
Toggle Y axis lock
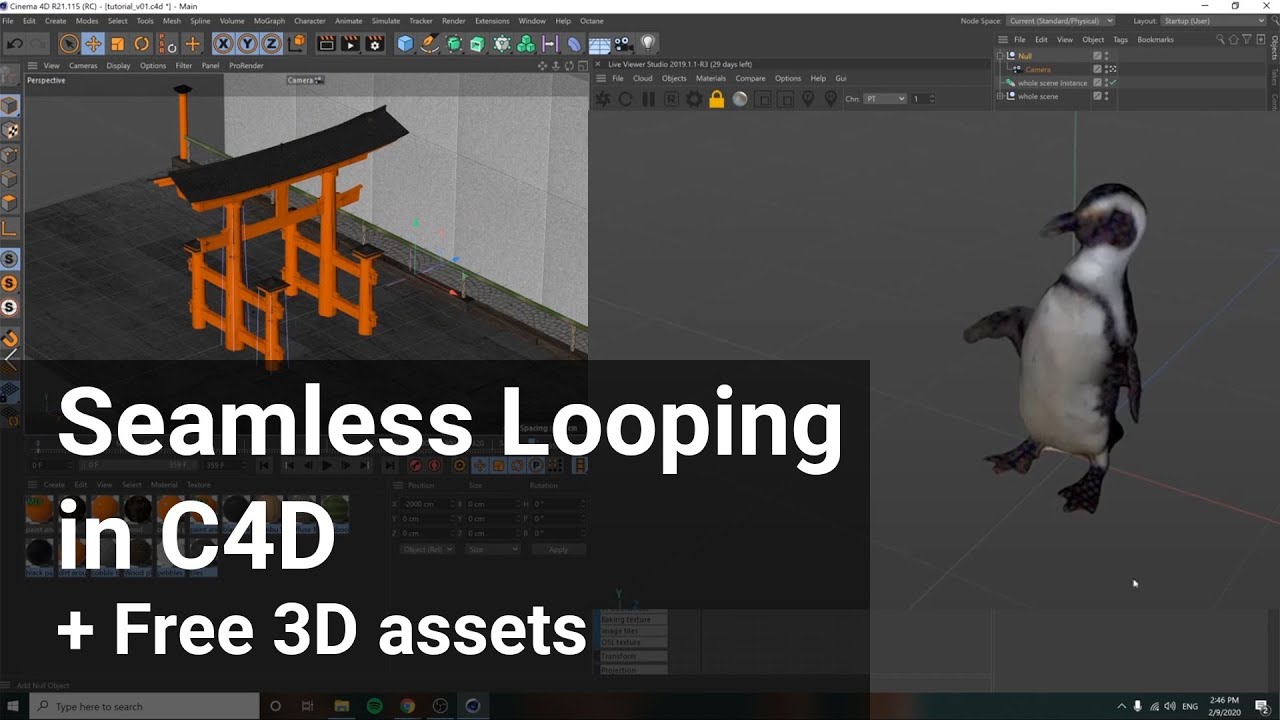[x=247, y=44]
